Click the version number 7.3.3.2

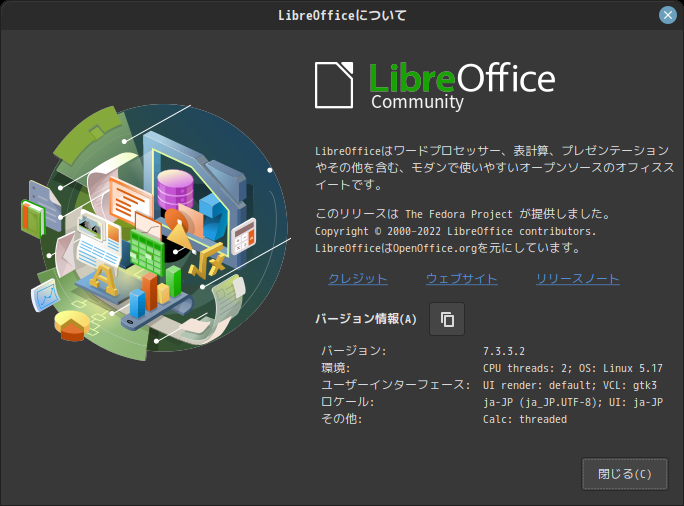pos(504,351)
